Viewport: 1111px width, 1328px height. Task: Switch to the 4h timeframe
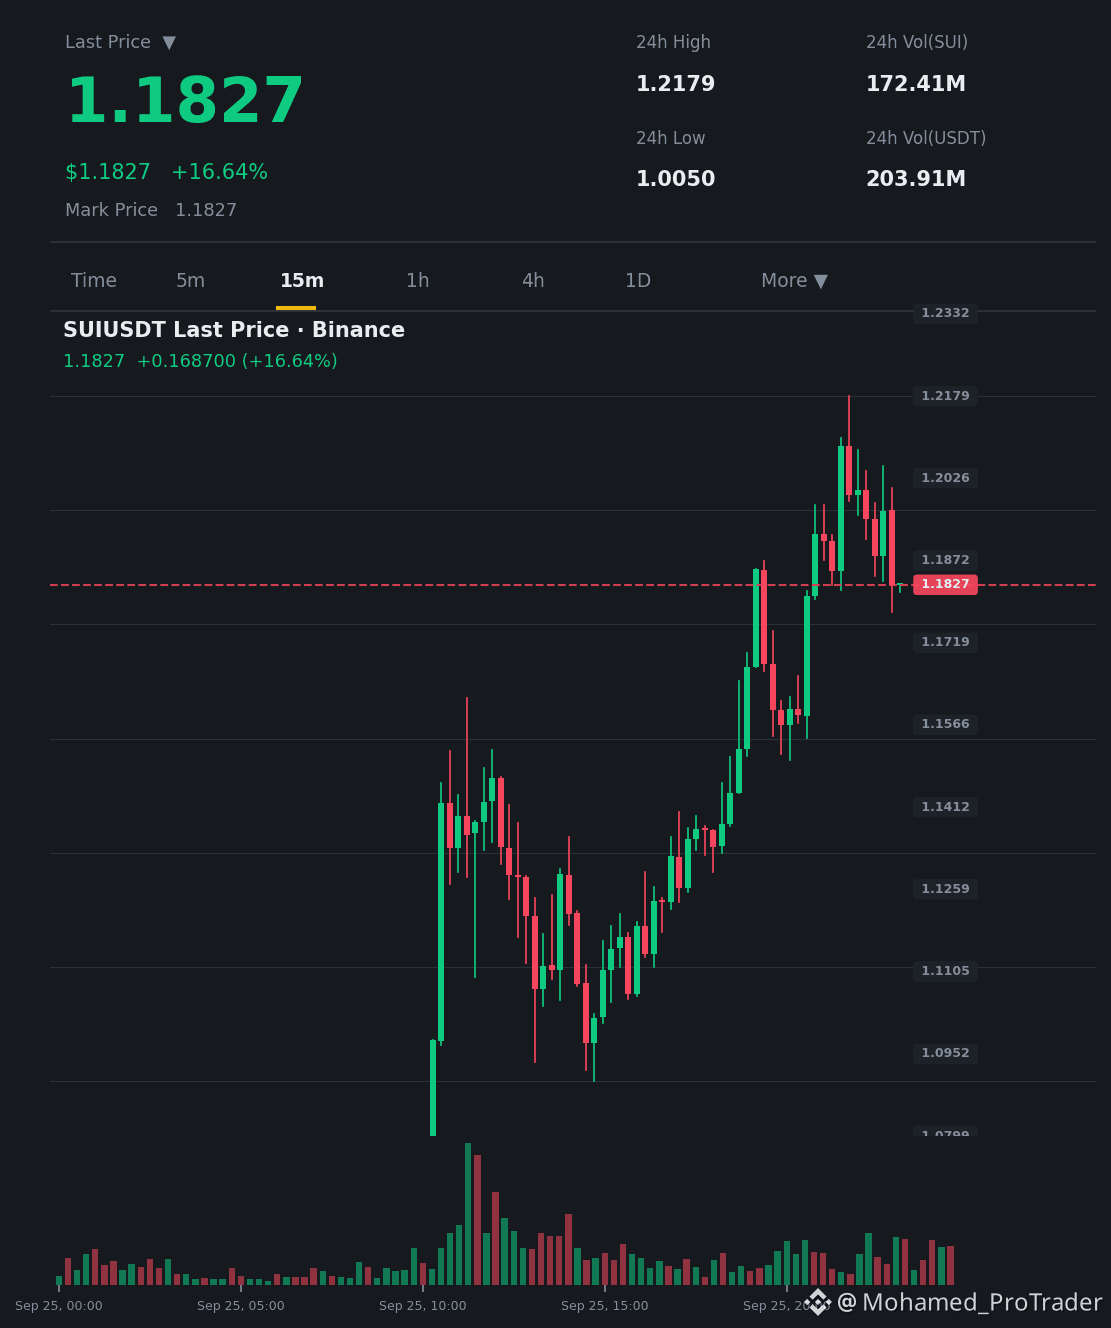533,281
